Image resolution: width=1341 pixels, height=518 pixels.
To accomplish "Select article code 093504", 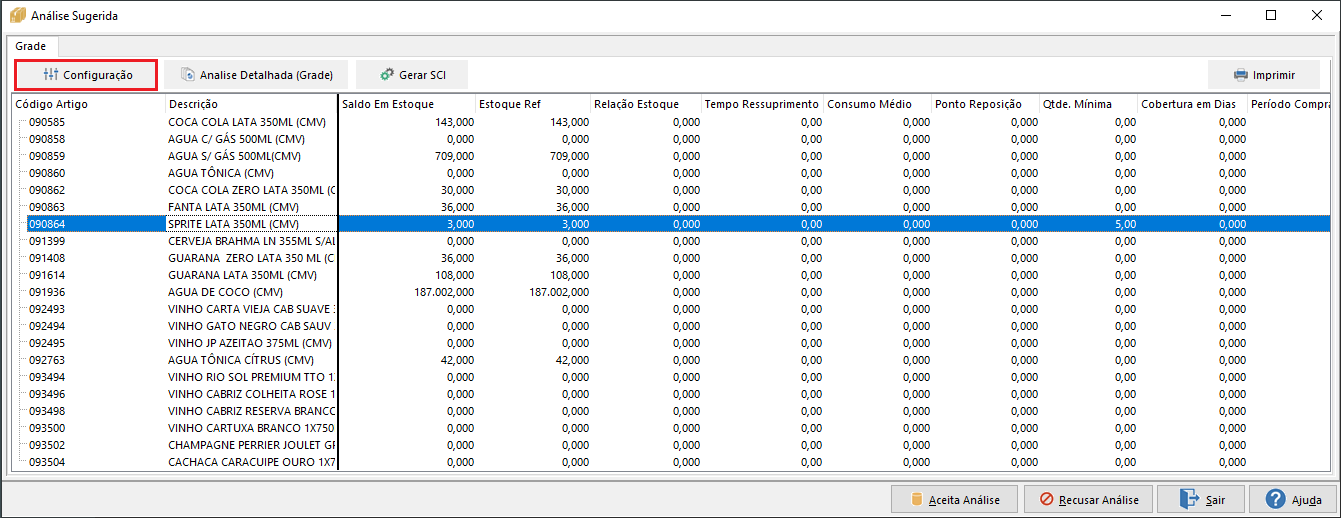I will point(47,462).
